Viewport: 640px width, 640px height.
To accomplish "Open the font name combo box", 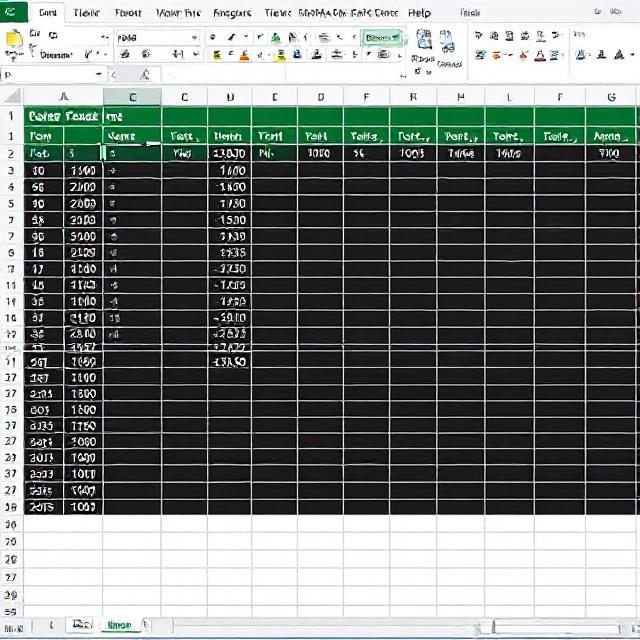I will tap(157, 38).
